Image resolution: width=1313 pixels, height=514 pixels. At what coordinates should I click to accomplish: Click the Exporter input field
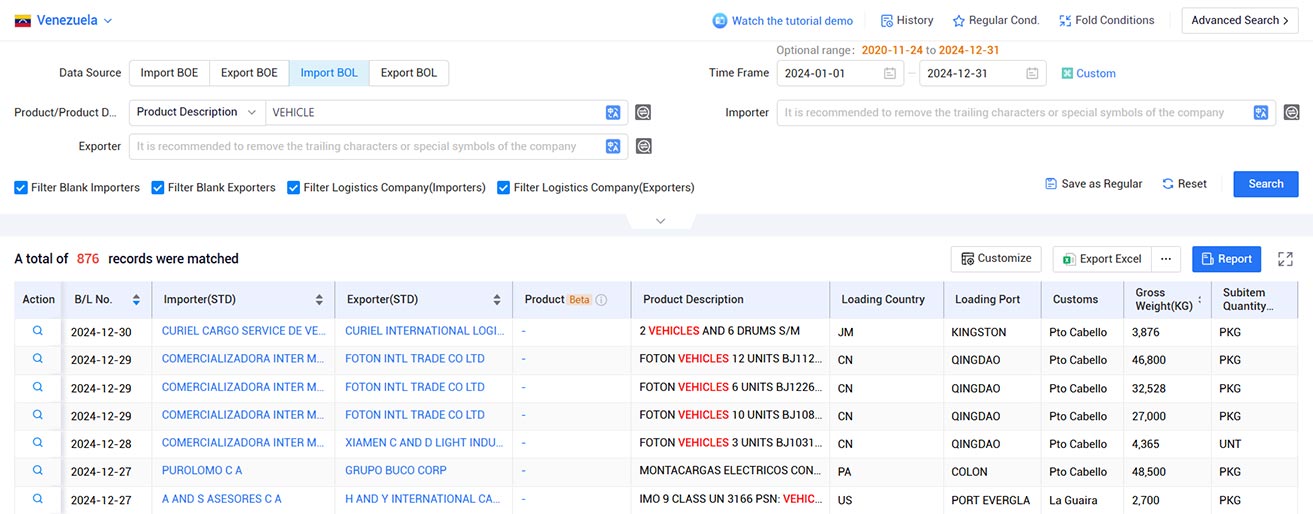366,147
